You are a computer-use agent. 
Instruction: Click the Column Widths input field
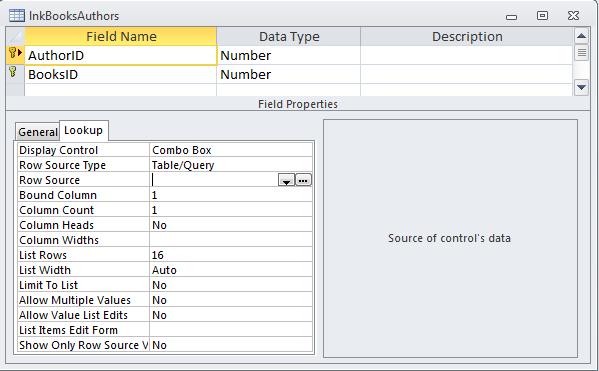click(231, 240)
